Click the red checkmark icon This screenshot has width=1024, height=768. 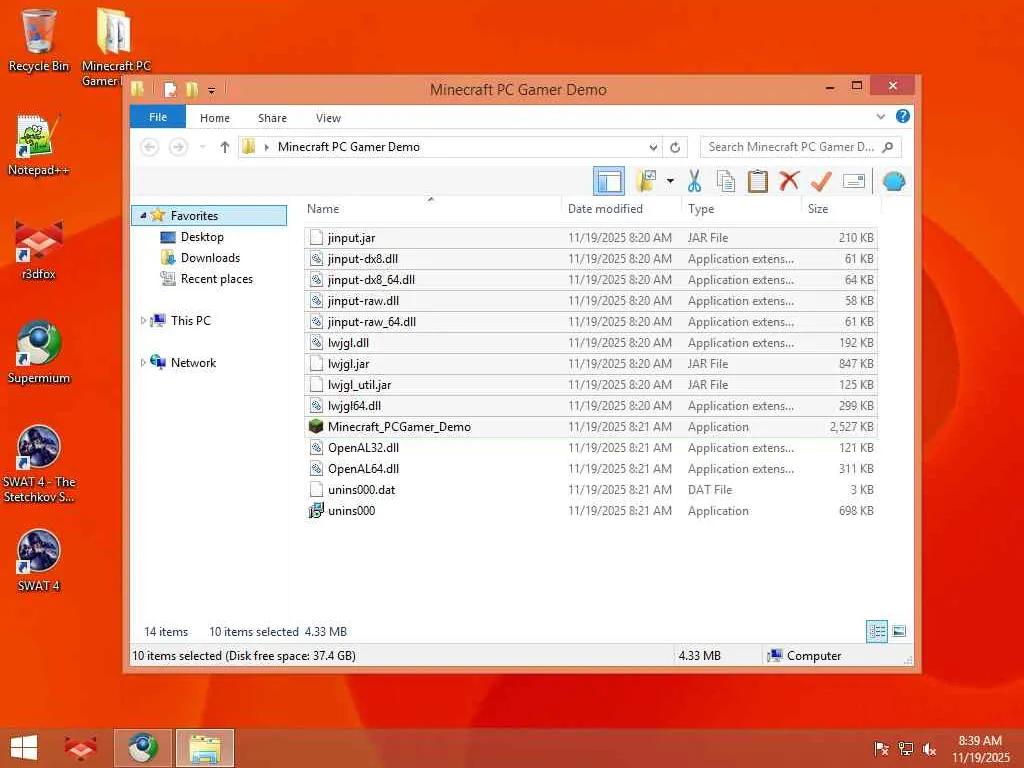click(x=821, y=181)
